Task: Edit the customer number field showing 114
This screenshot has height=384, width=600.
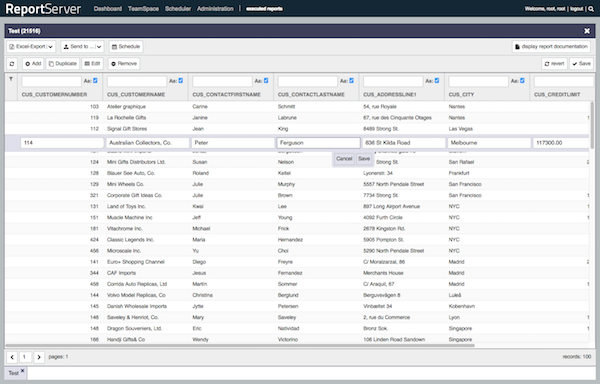Action: (62, 143)
